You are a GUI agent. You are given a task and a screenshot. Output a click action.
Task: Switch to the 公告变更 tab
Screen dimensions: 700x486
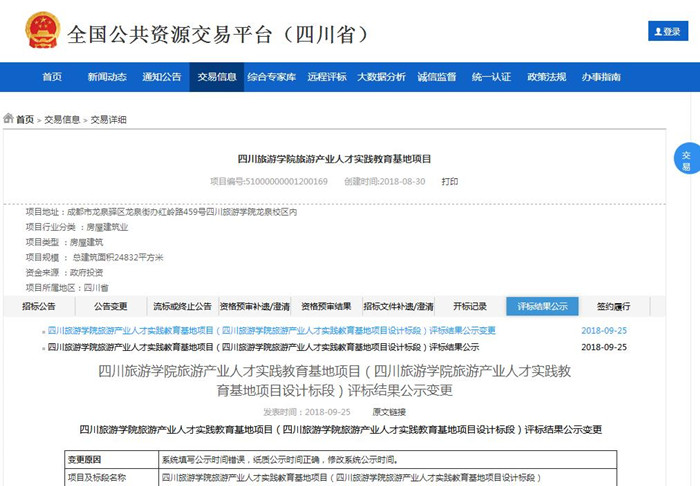(111, 306)
